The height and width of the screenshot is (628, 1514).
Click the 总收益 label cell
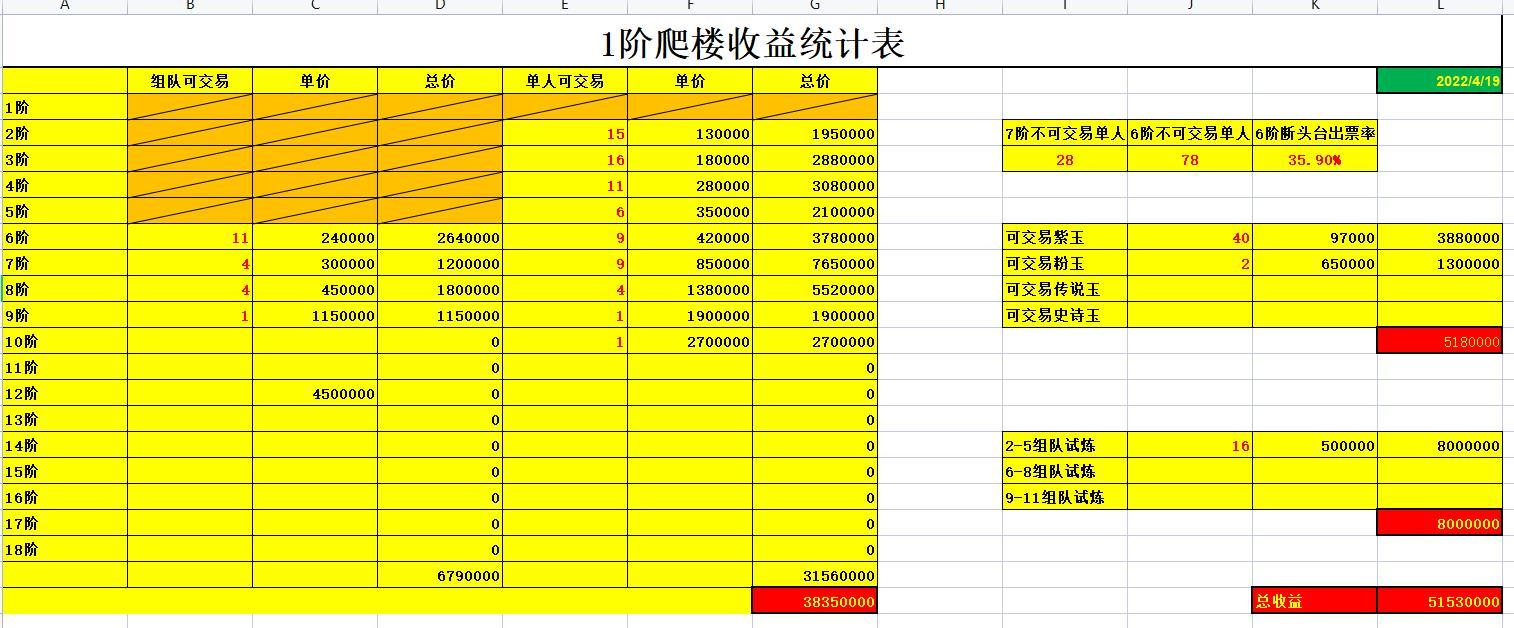pyautogui.click(x=1315, y=601)
